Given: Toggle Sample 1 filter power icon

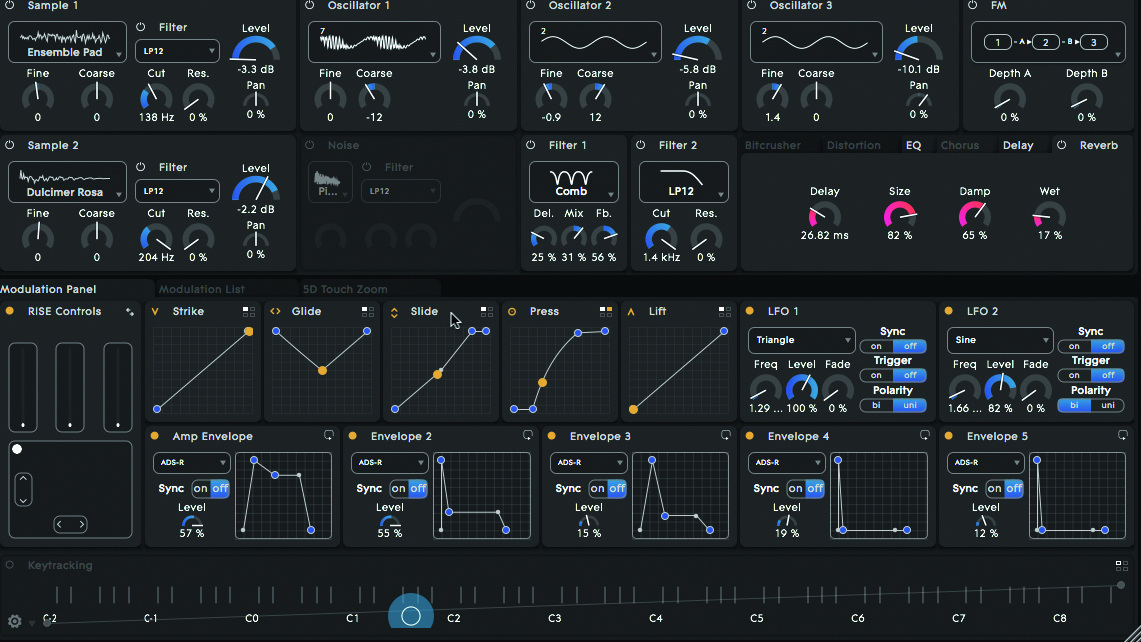Looking at the screenshot, I should 140,27.
